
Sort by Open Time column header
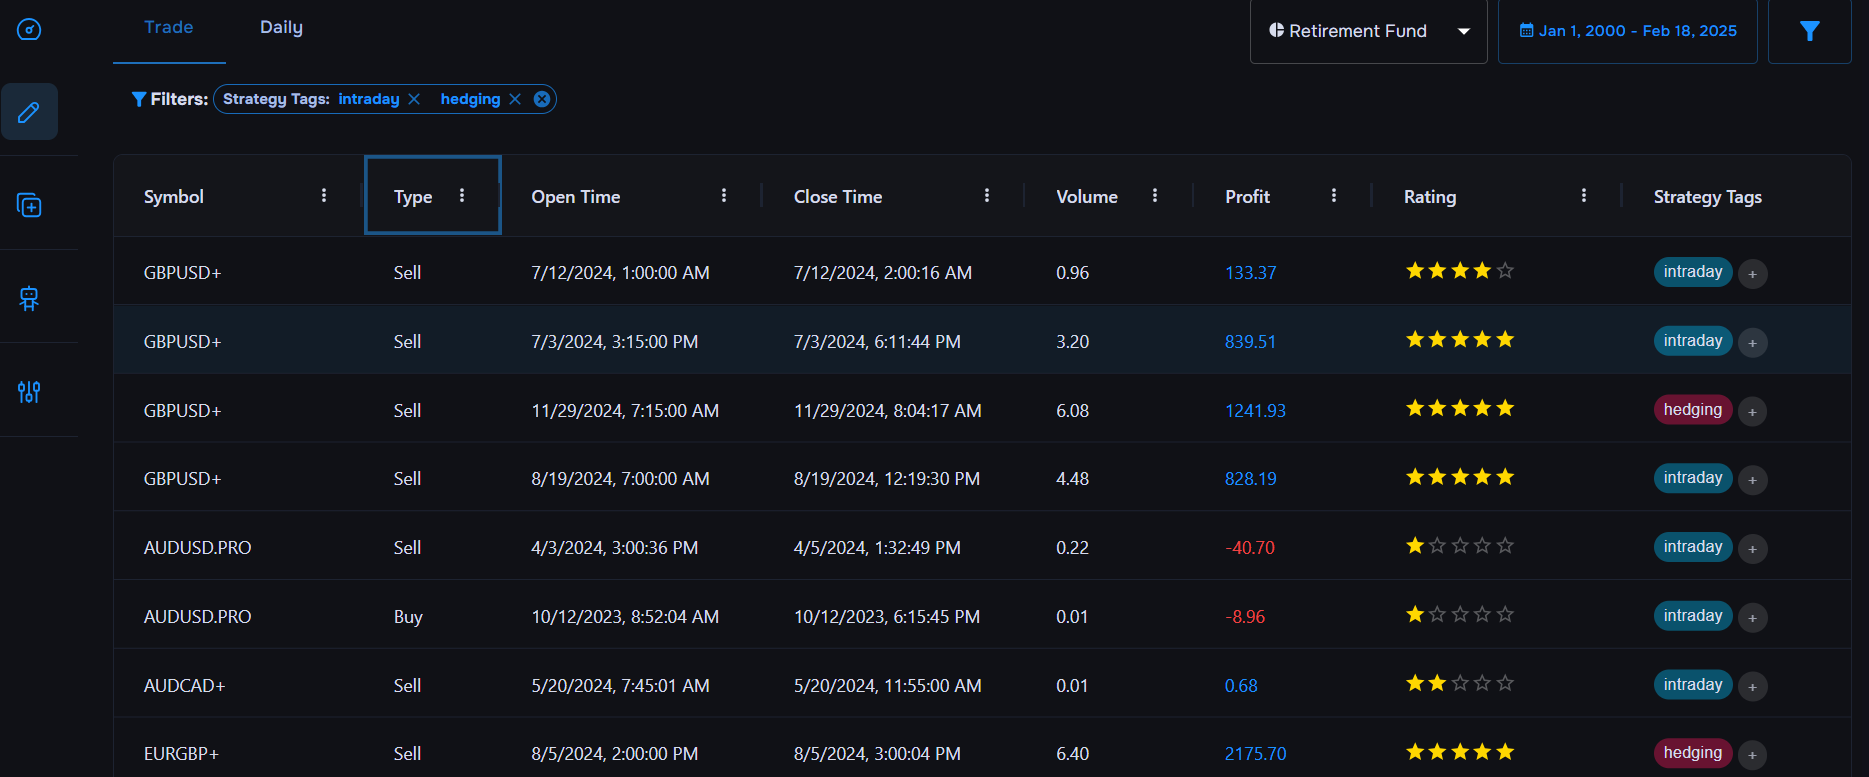tap(576, 197)
